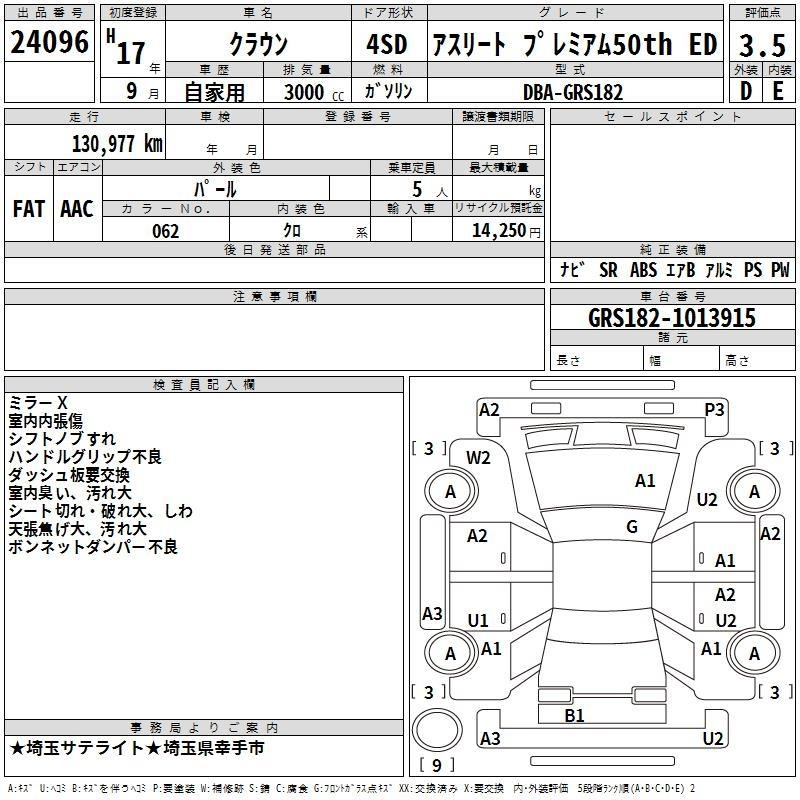Select the exterior grade D
Viewport: 800px width, 800px height.
746,90
